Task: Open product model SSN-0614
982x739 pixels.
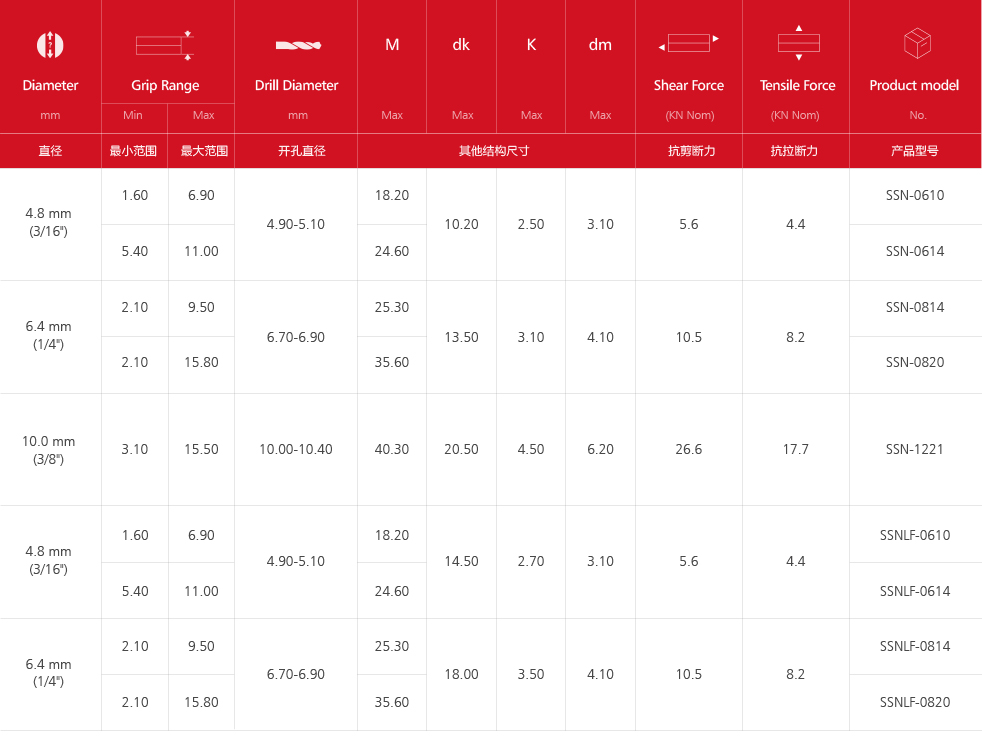Action: tap(914, 252)
